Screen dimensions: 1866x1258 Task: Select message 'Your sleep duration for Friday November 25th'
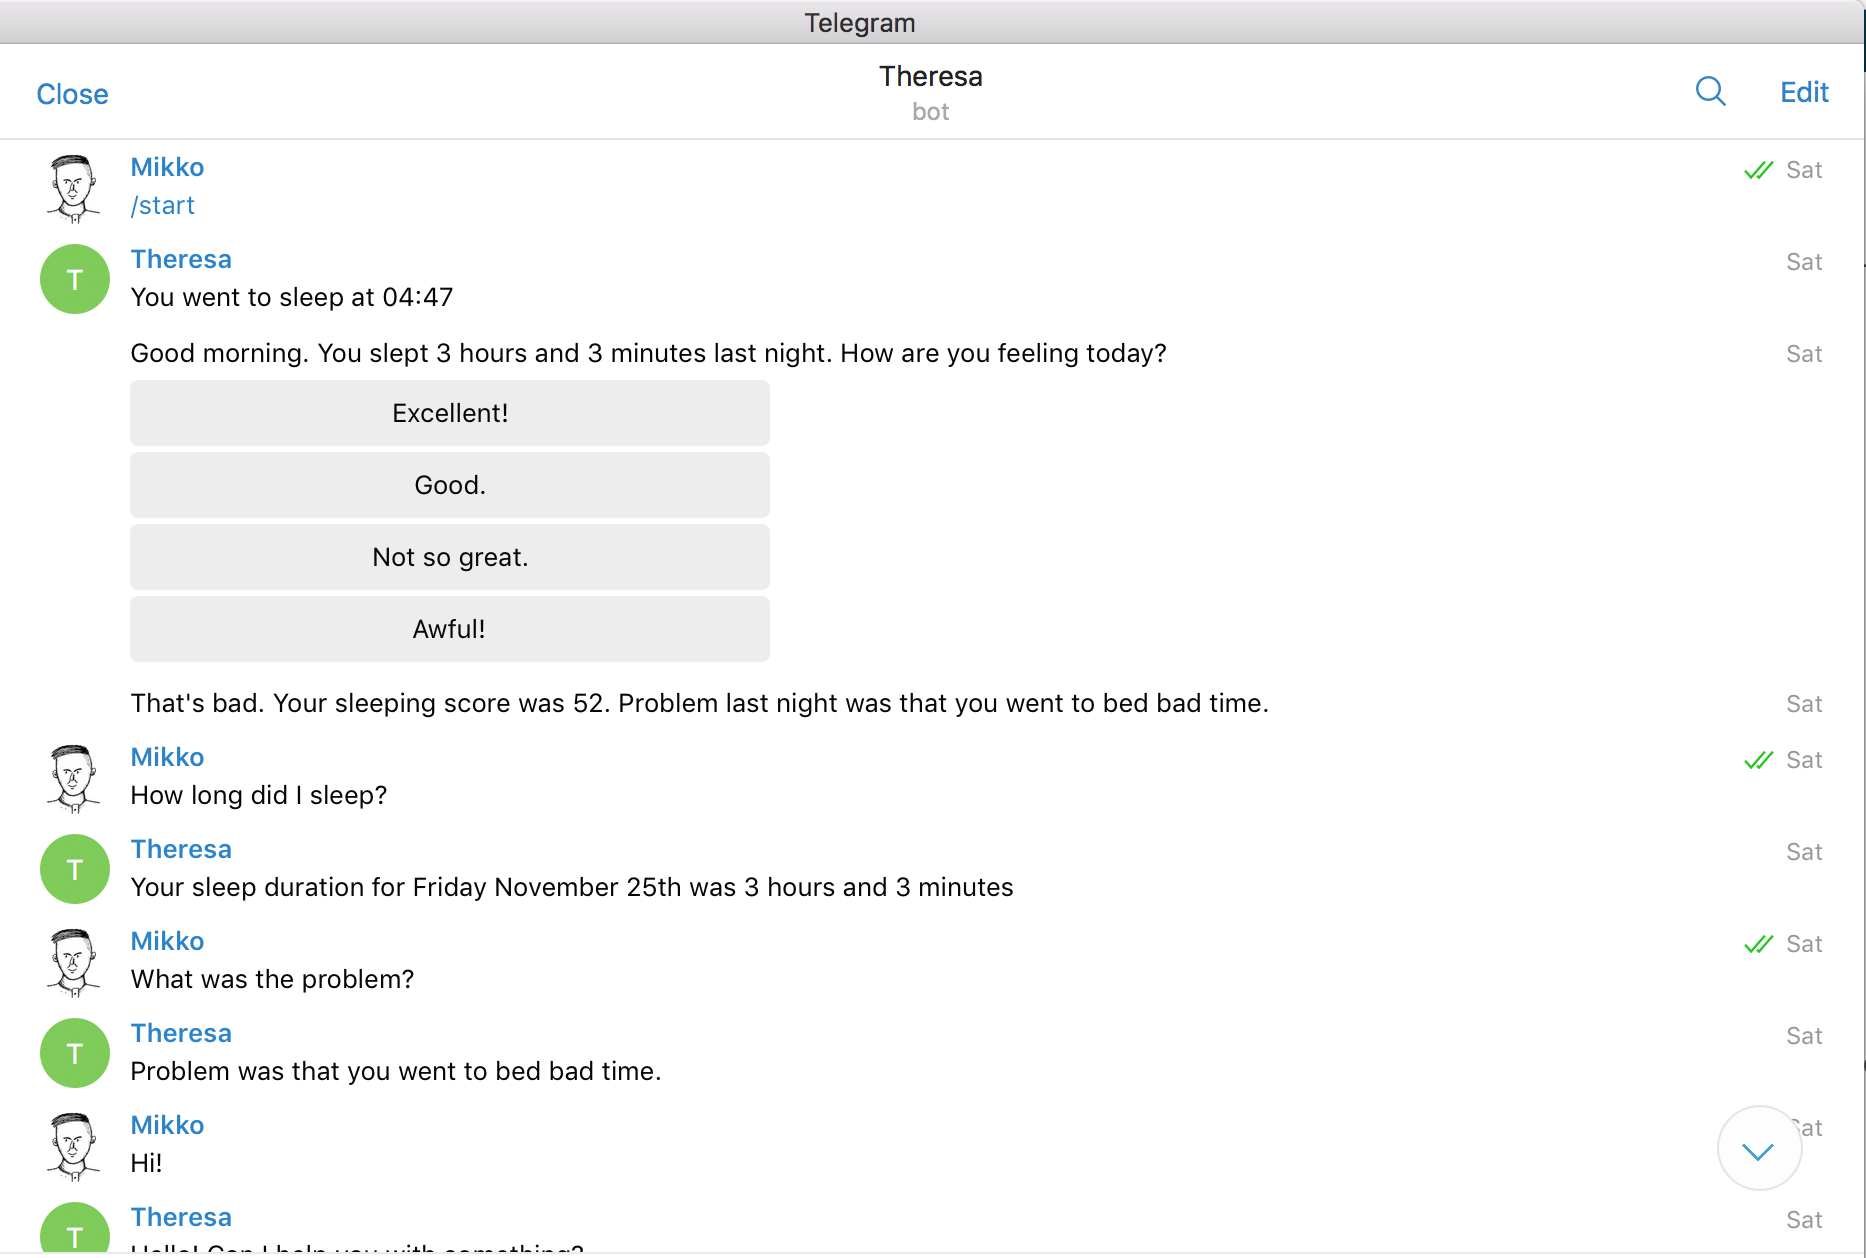tap(572, 887)
